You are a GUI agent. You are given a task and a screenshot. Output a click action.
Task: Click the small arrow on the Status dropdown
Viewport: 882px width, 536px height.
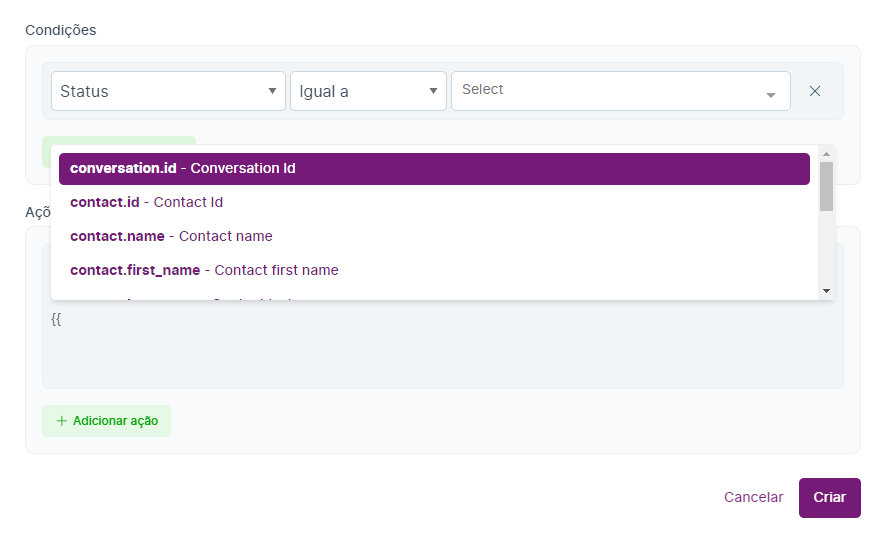point(272,91)
